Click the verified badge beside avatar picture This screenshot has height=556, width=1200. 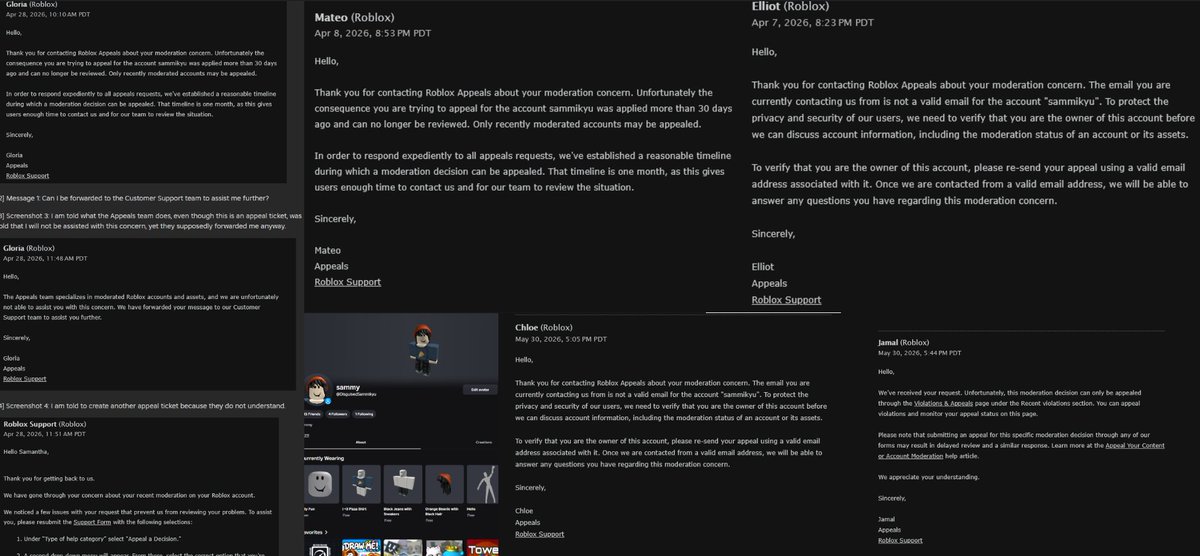click(329, 401)
